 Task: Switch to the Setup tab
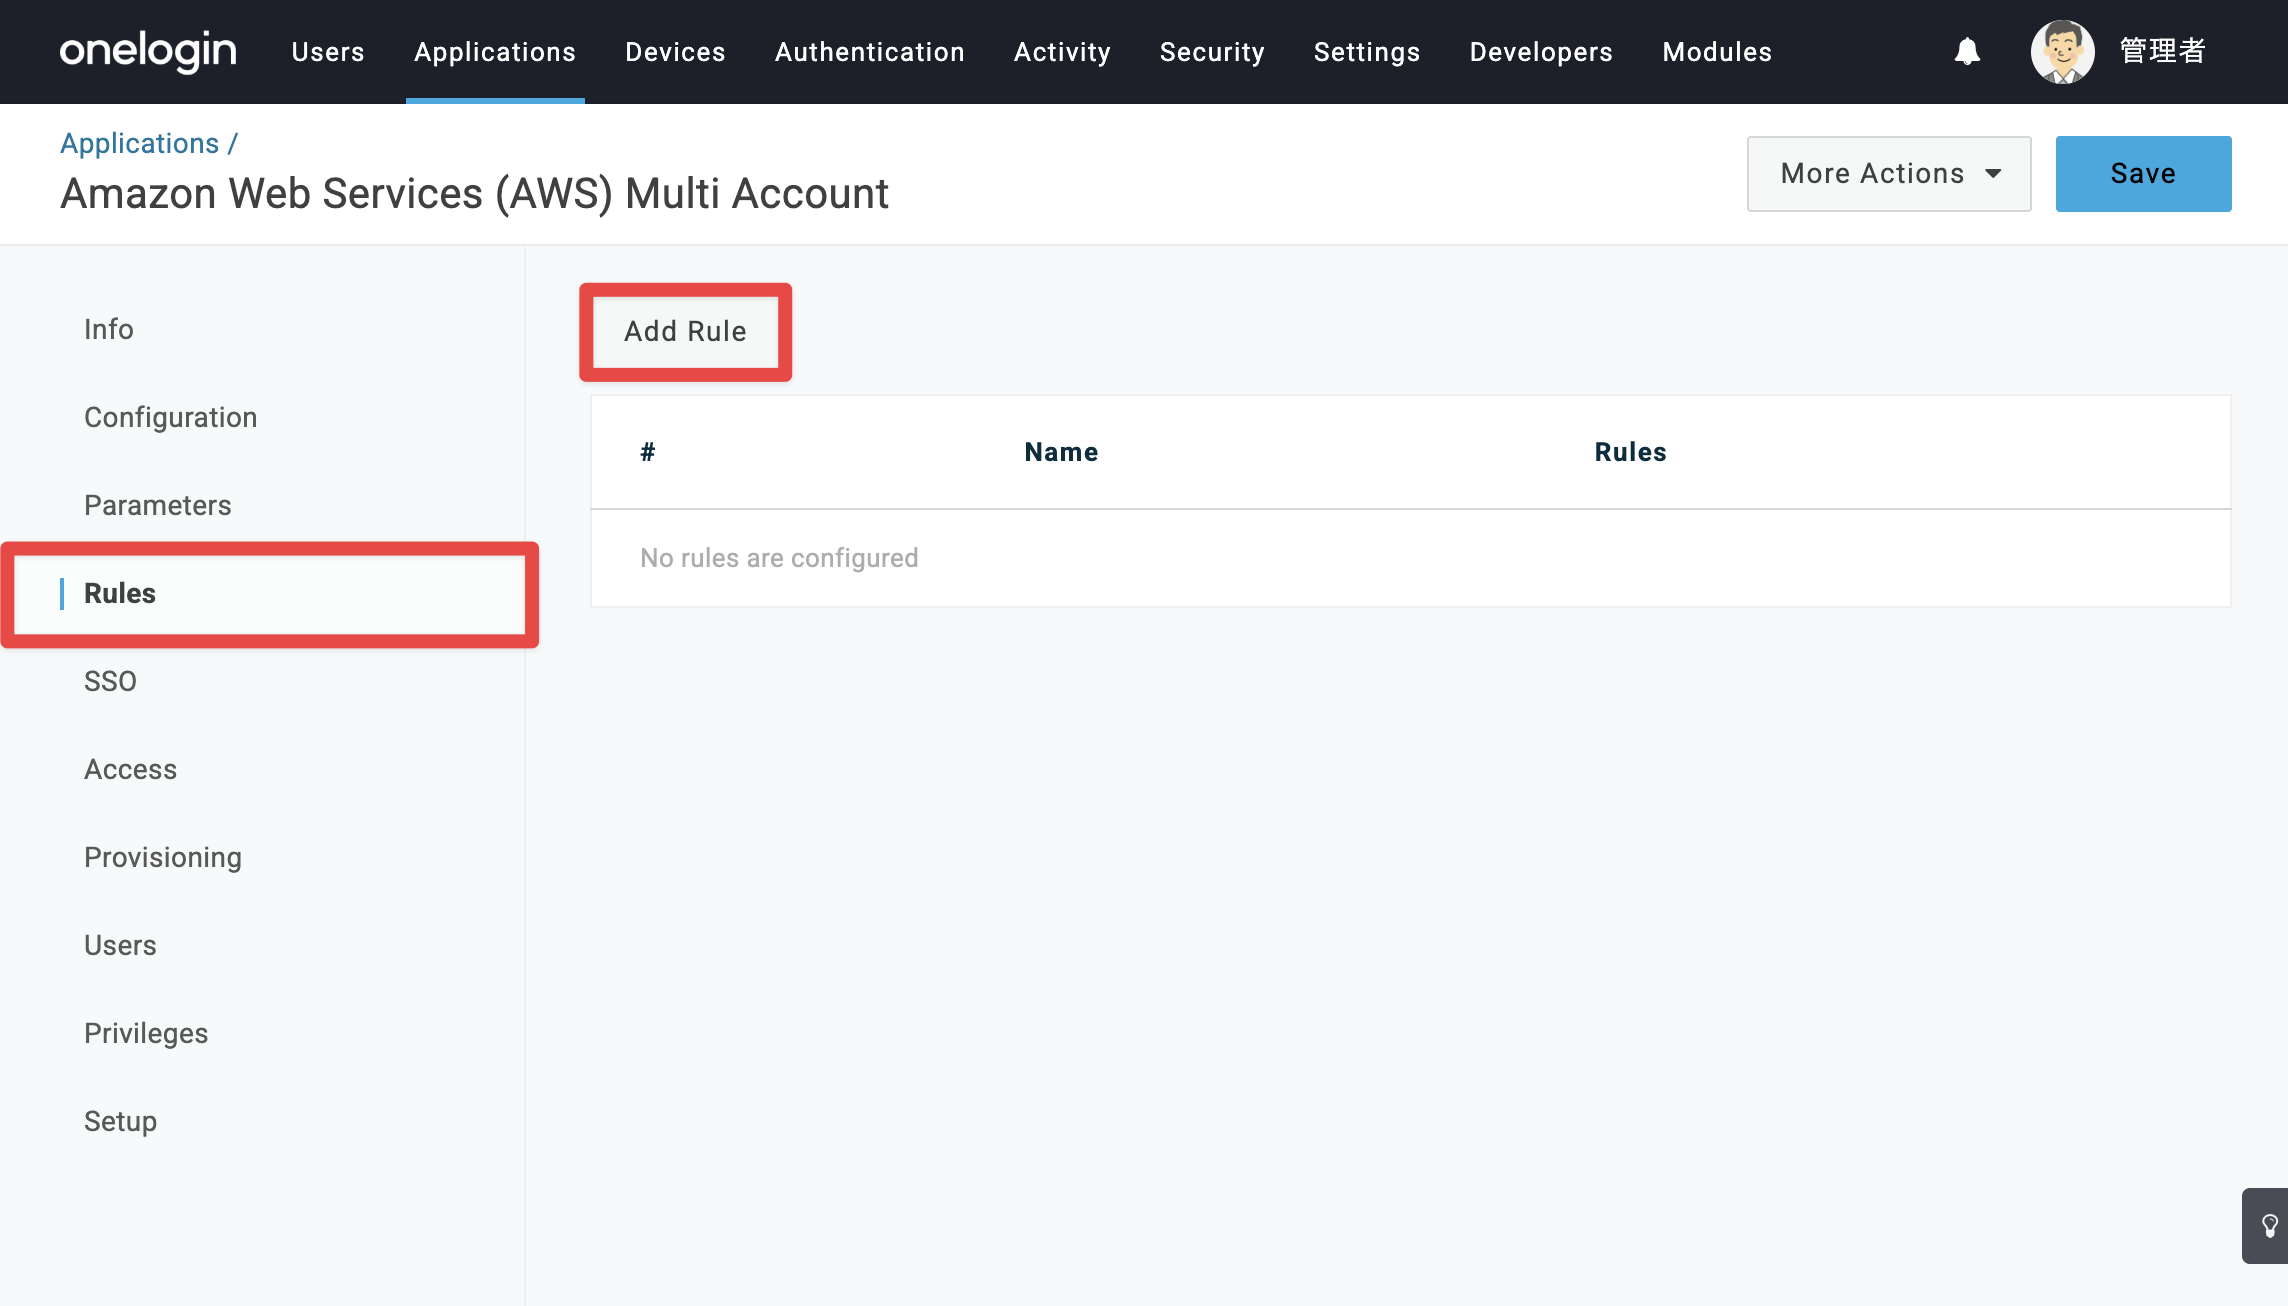click(120, 1122)
